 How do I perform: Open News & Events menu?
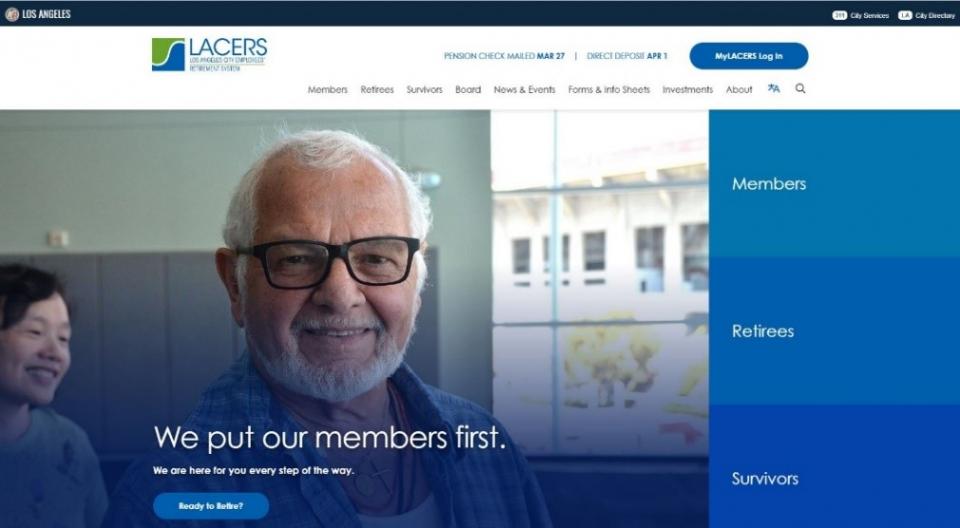(x=525, y=89)
